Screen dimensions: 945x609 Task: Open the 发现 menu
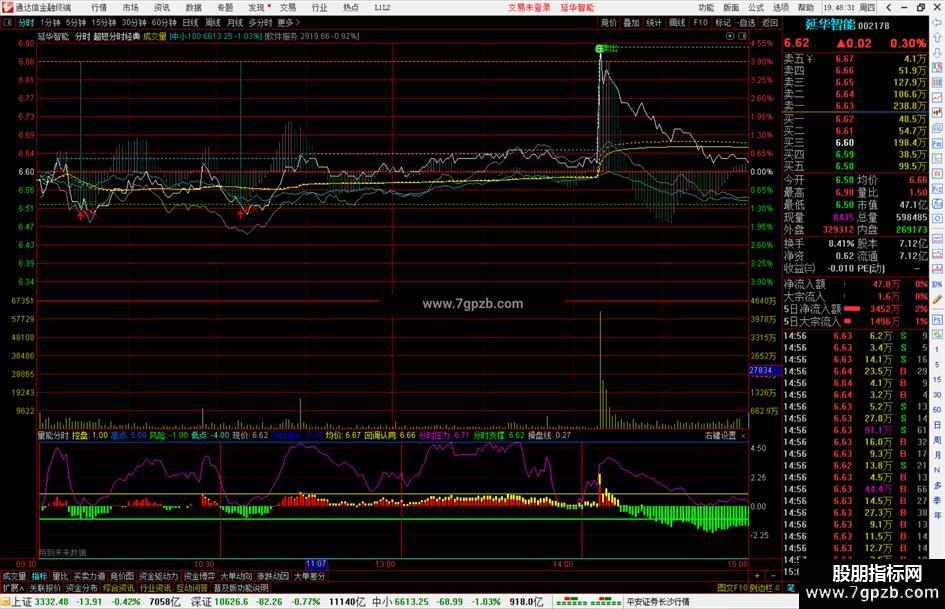tap(257, 7)
